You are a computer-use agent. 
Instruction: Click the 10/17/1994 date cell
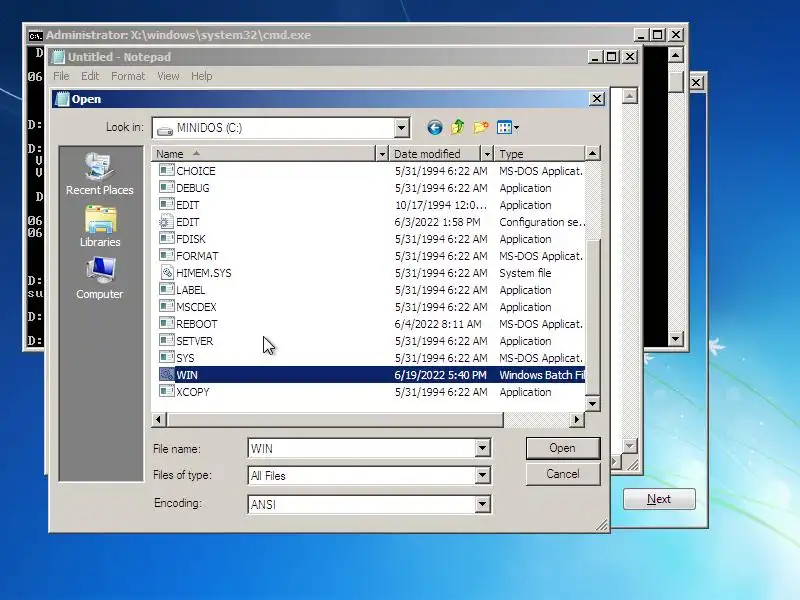pos(440,204)
